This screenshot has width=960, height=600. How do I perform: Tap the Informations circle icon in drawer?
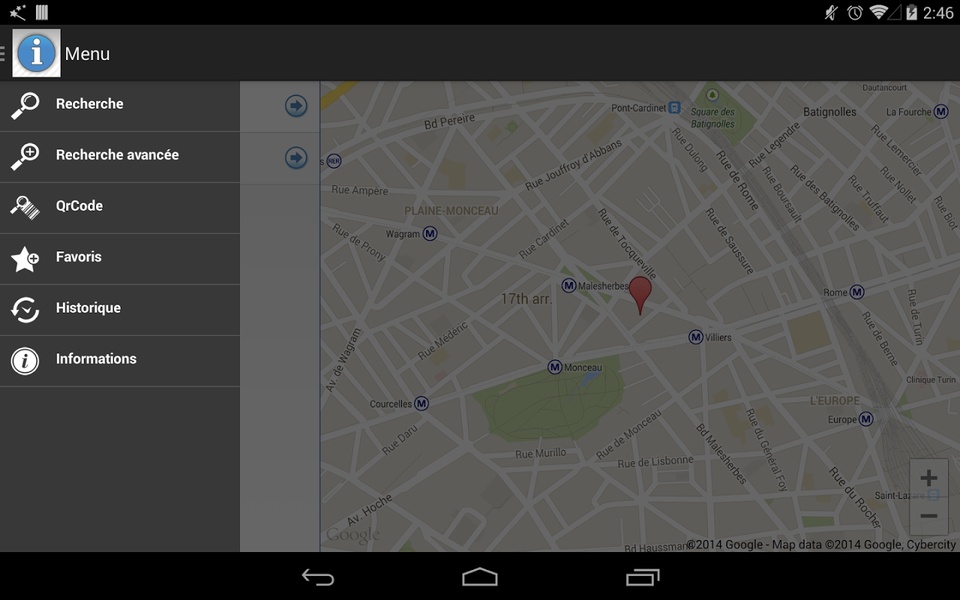coord(25,361)
